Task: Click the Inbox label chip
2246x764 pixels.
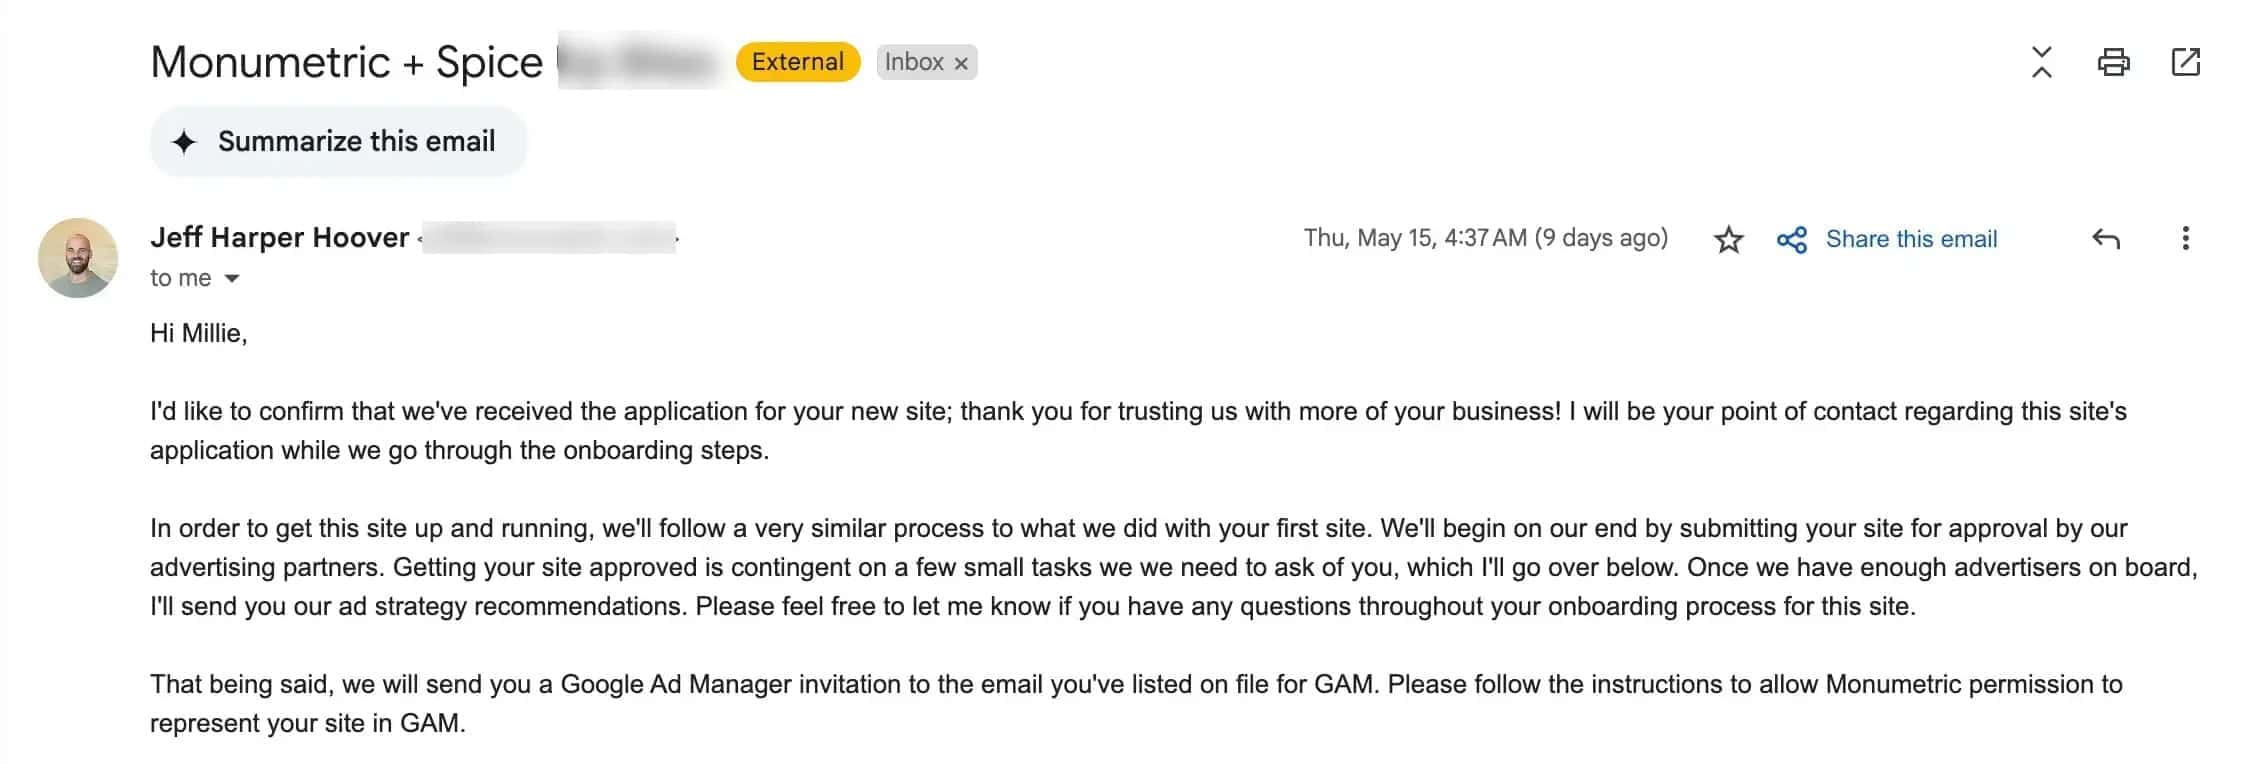Action: tap(913, 62)
